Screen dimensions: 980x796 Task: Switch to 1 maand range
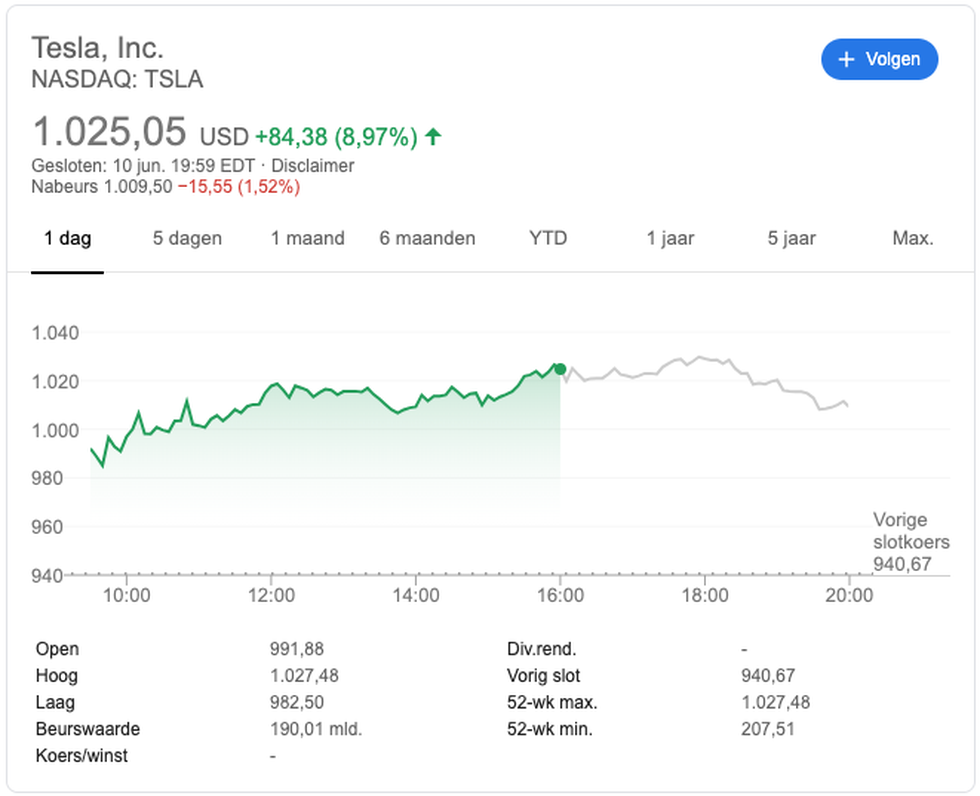point(308,238)
